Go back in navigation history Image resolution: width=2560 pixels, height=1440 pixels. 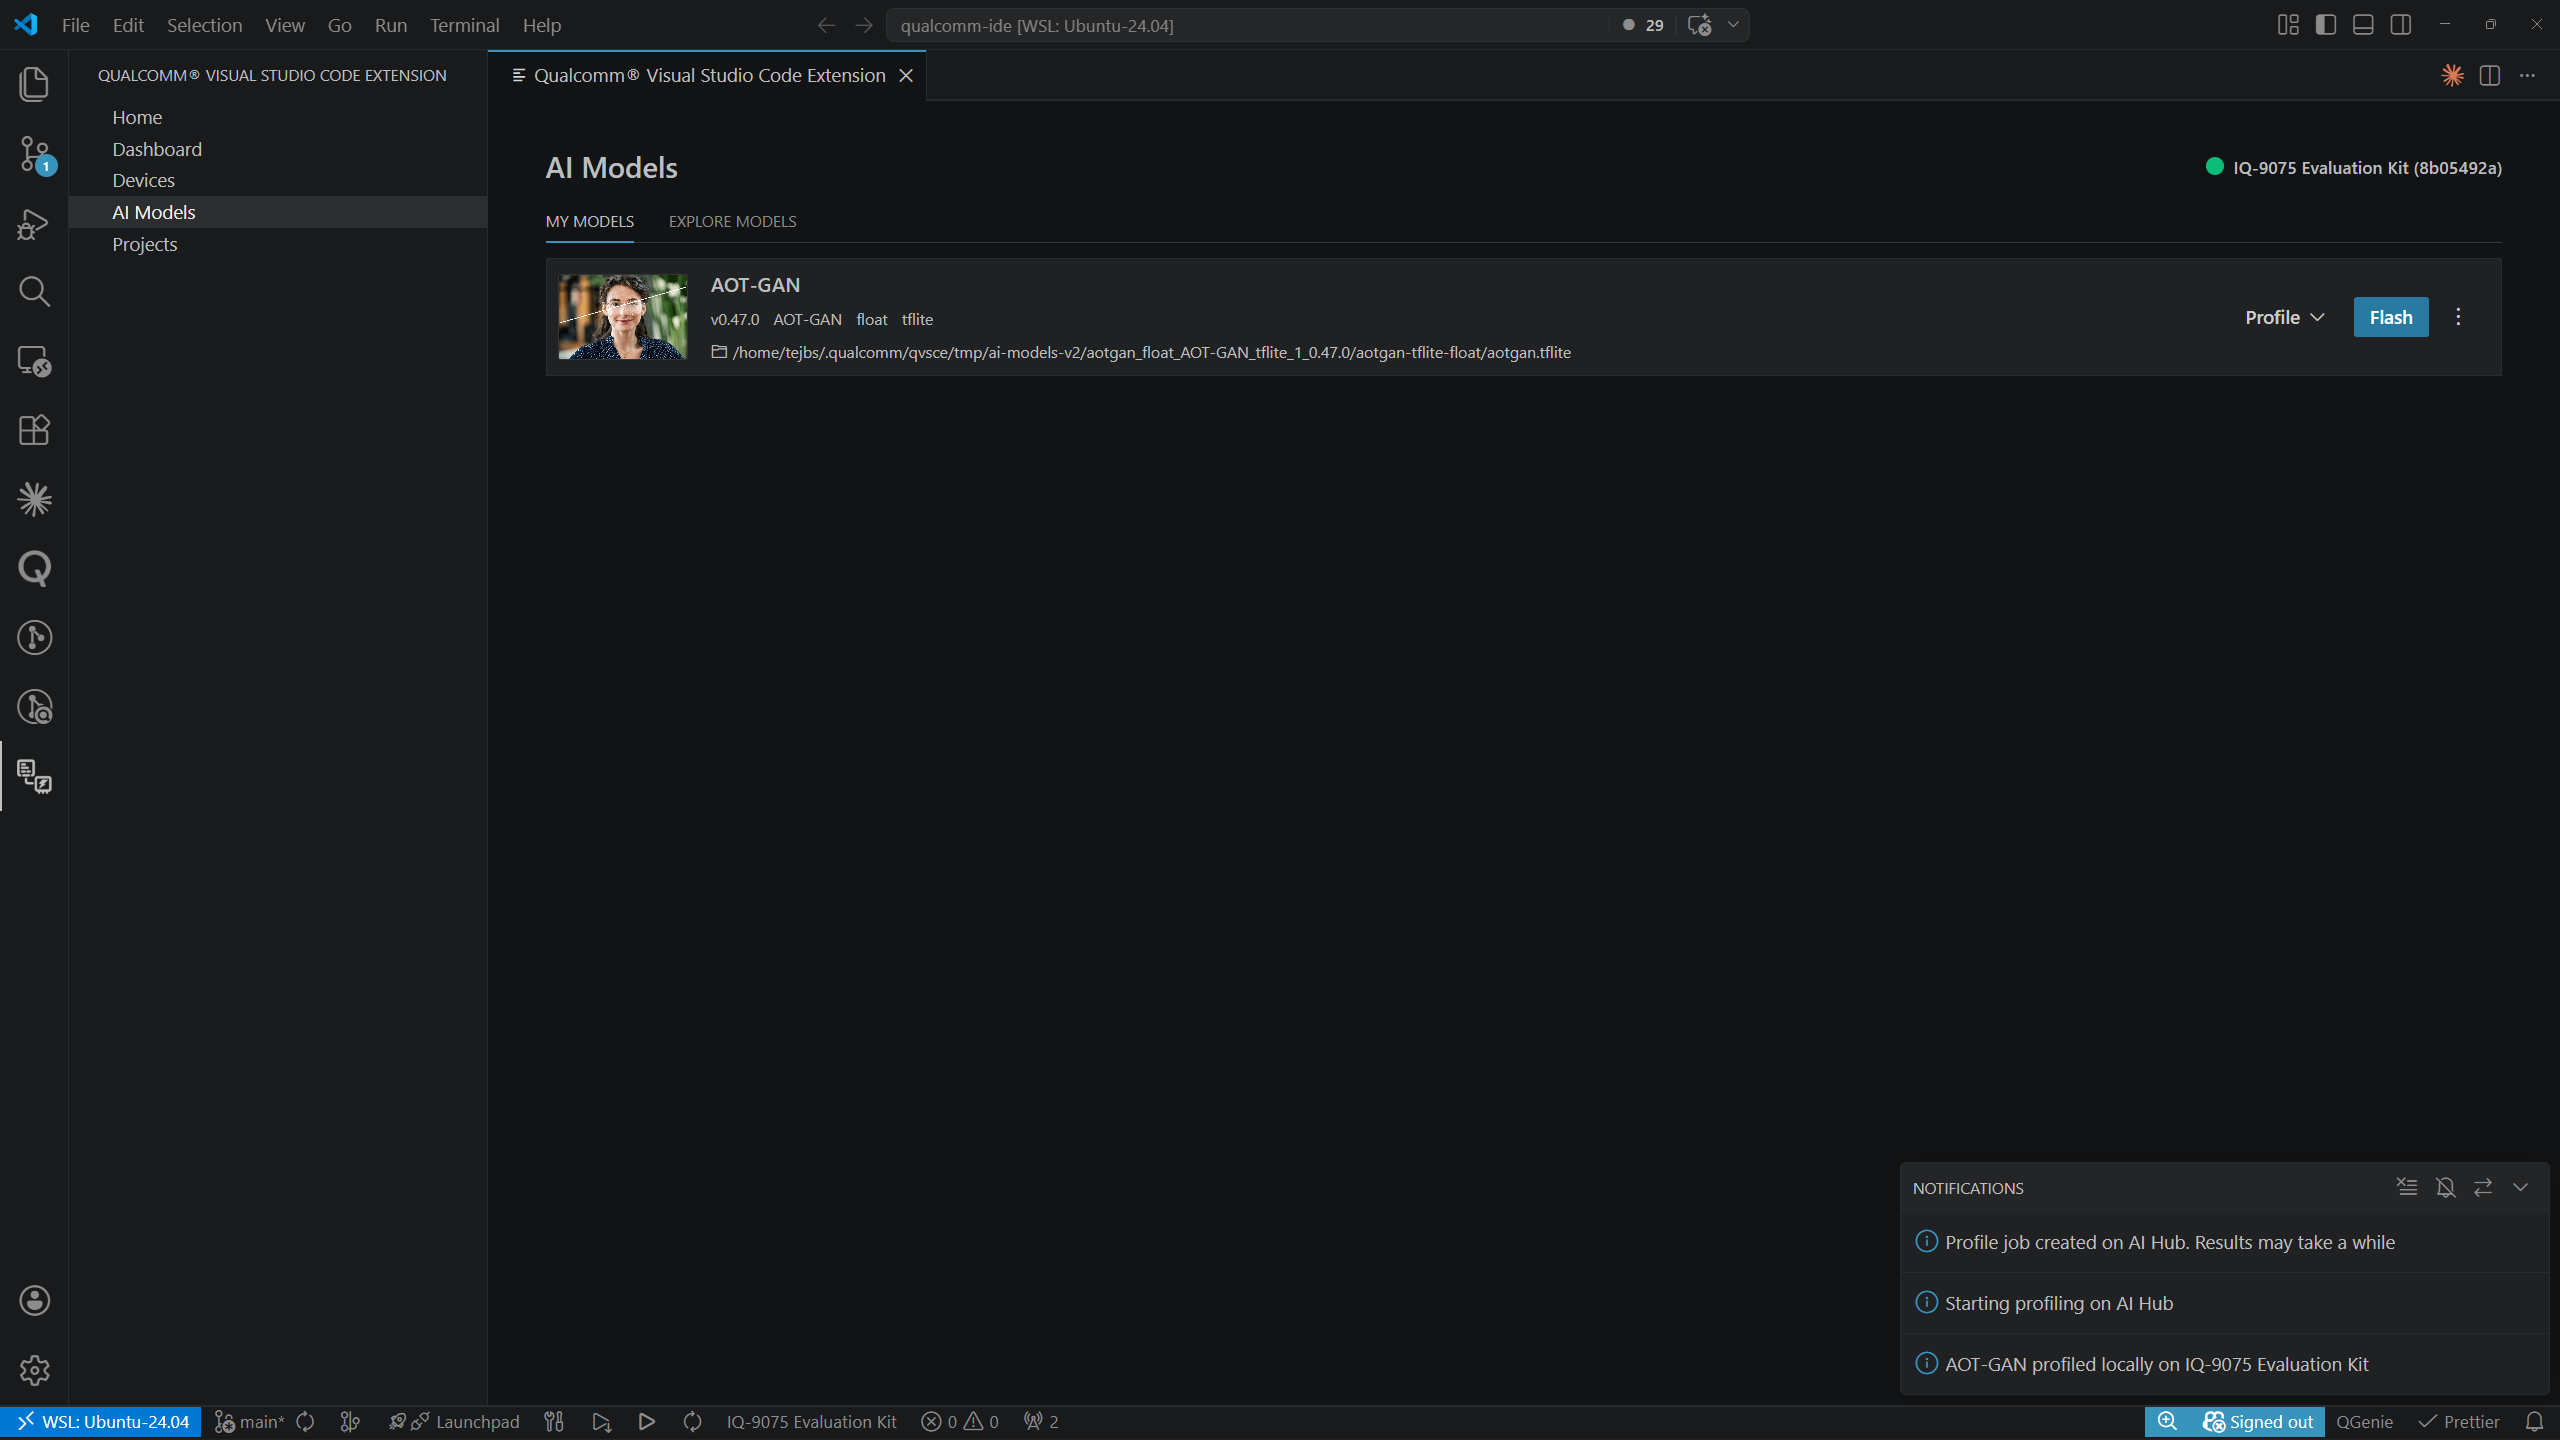tap(826, 25)
